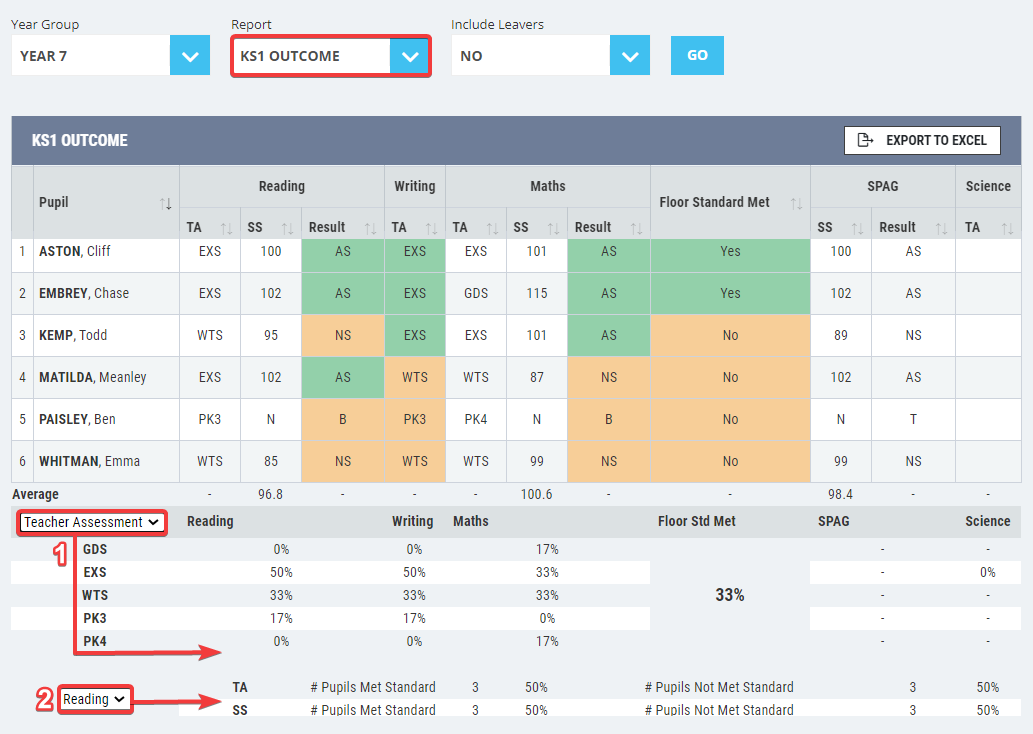Expand the Include Leavers dropdown

[x=629, y=56]
